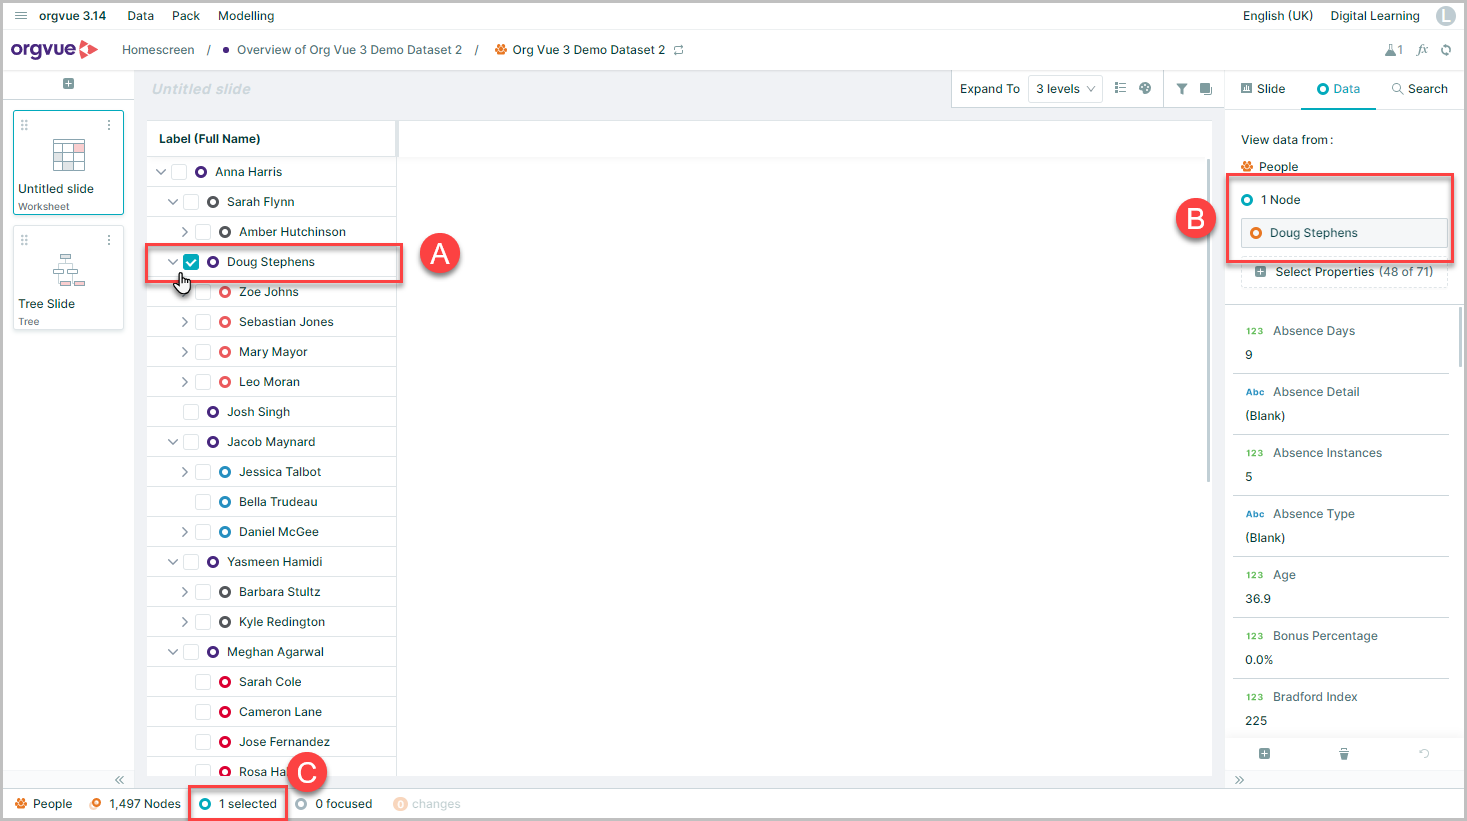Screen dimensions: 1467x821
Task: Uncheck the Doug Stephens checkbox
Action: 191,262
